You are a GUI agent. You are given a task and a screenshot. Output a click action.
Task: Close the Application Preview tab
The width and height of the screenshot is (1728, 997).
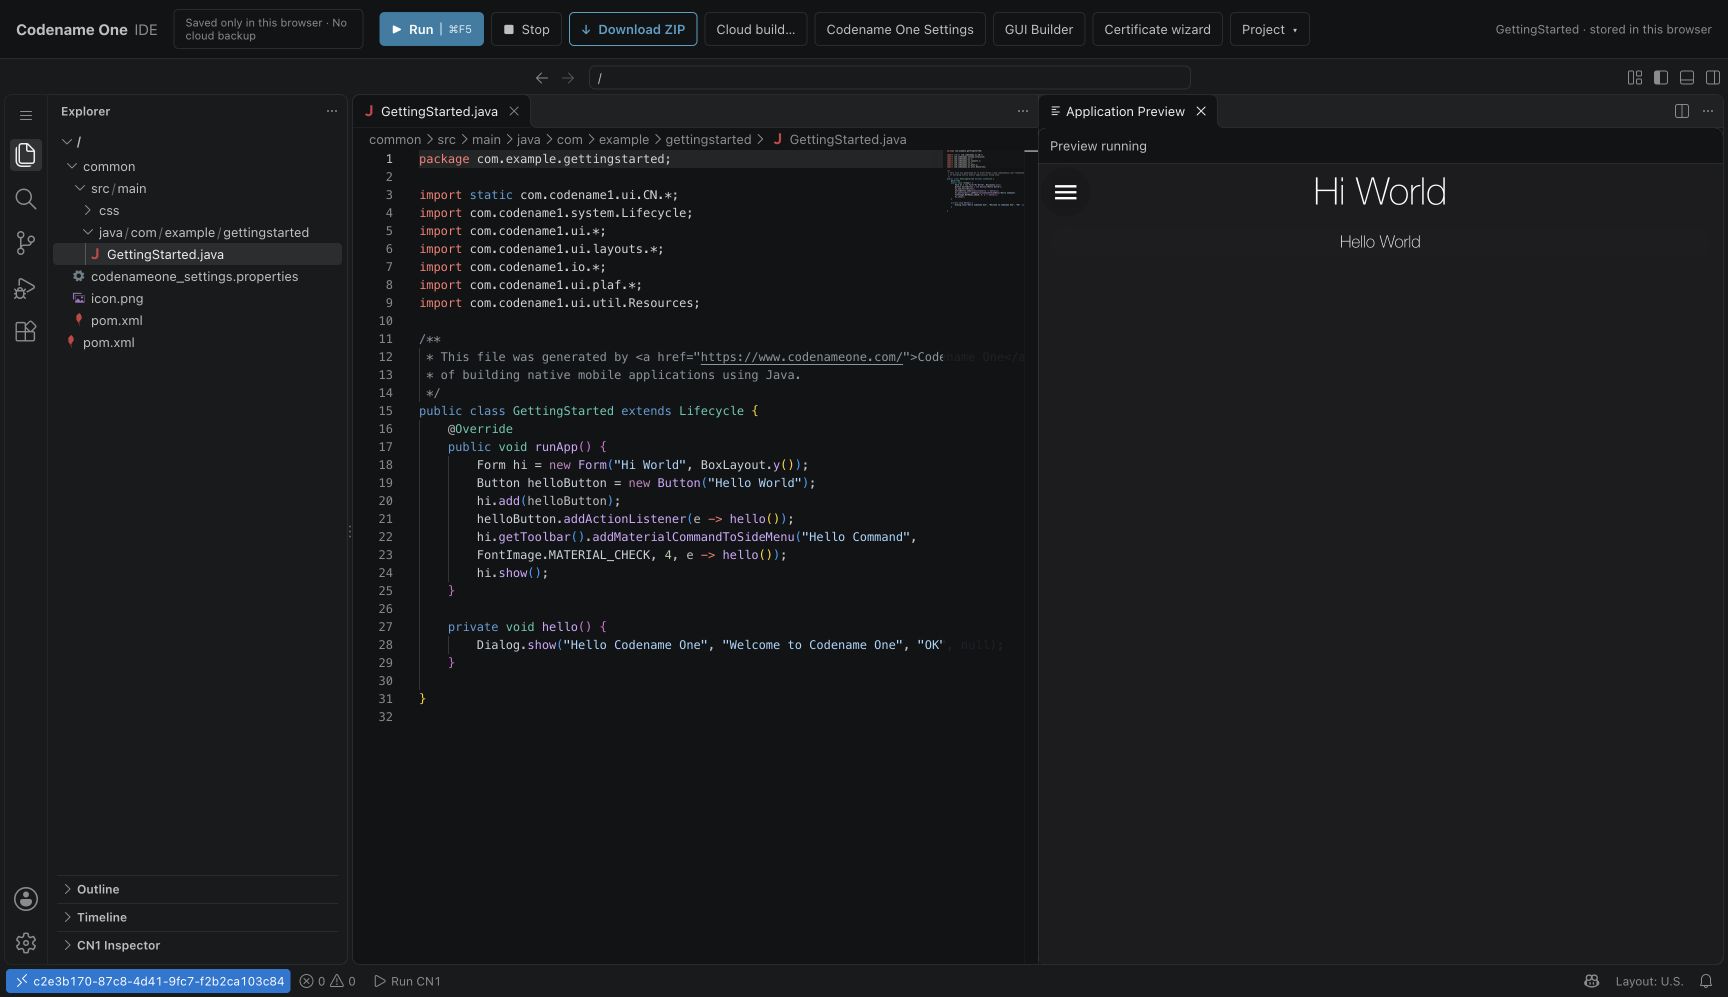pos(1201,111)
